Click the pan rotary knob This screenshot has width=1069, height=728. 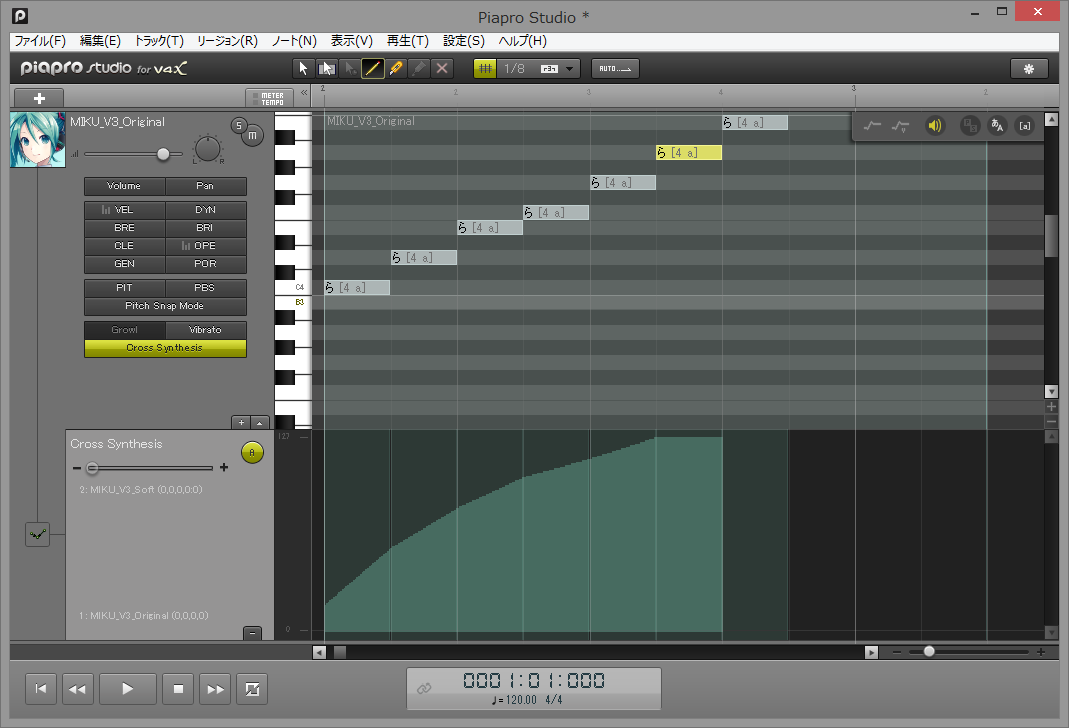[x=207, y=149]
